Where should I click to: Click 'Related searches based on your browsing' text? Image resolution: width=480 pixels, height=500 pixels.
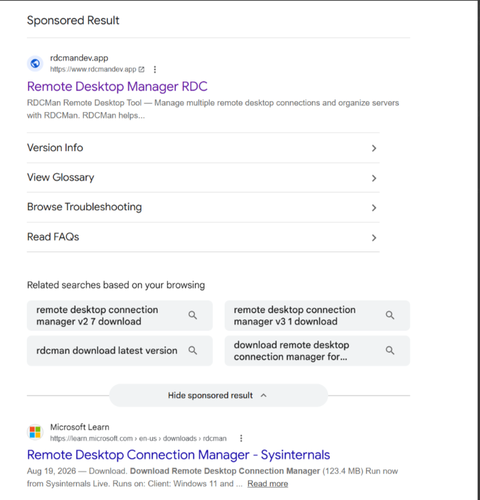coord(116,285)
